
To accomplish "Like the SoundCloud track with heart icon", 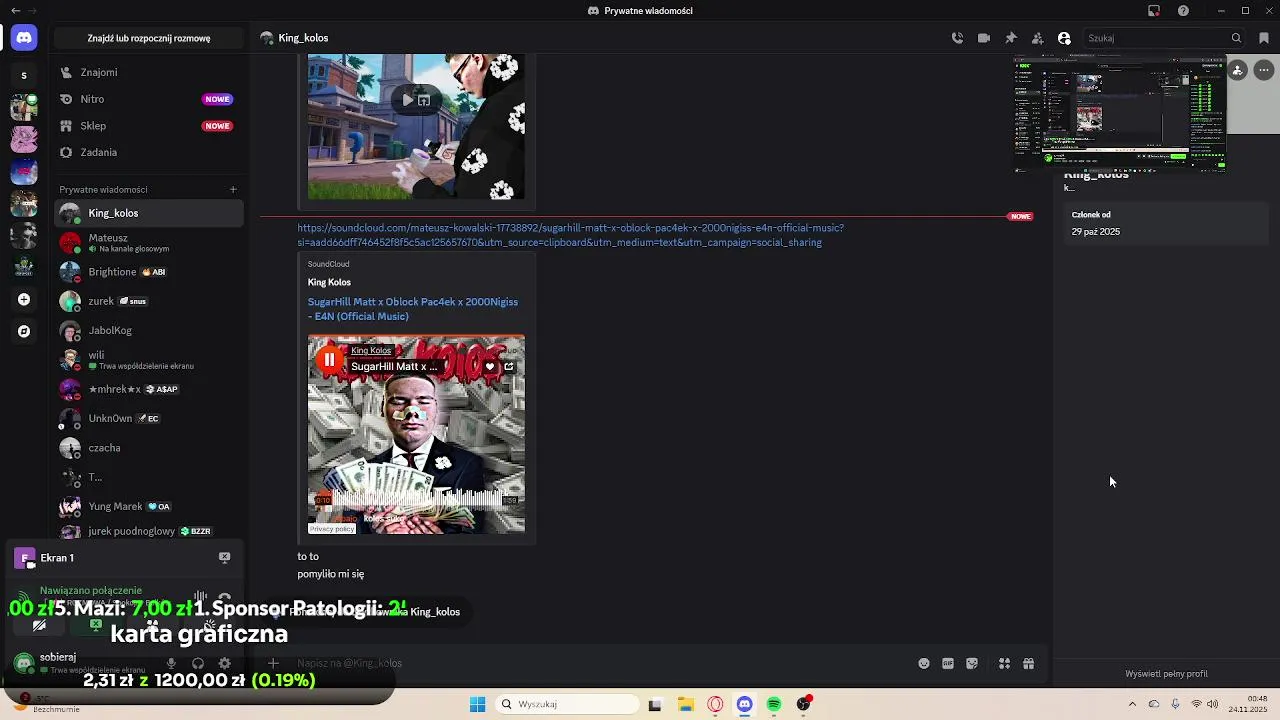I will click(490, 367).
